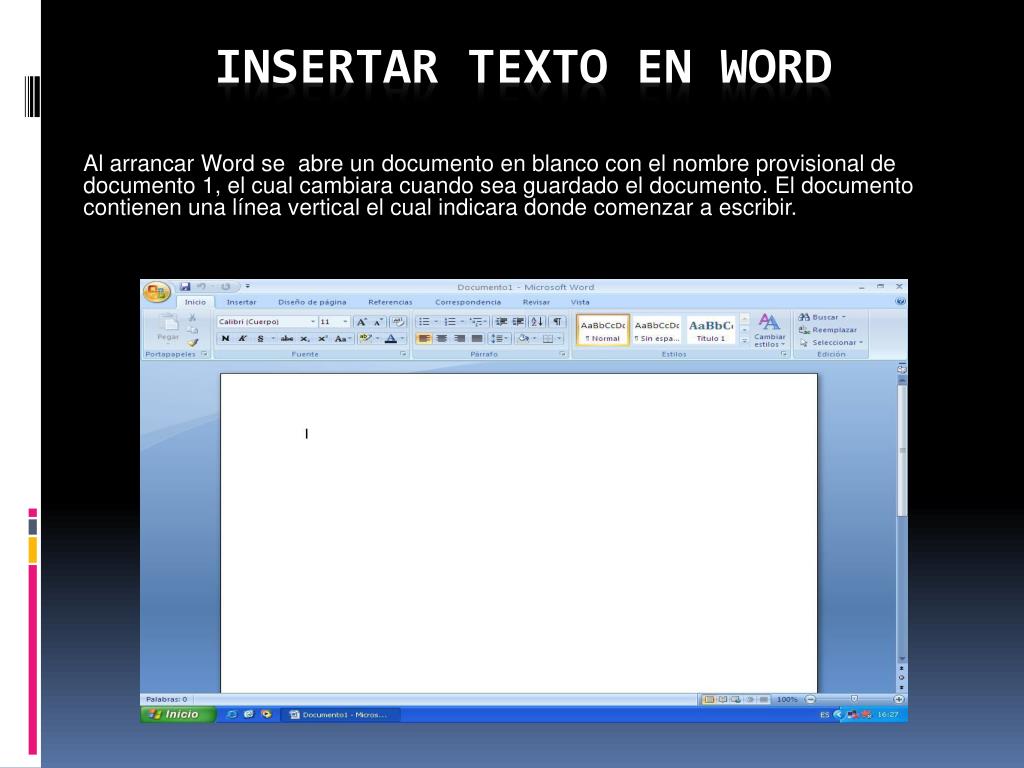Apply the Título 1 style
Screen dimensions: 1024x768
[x=711, y=330]
